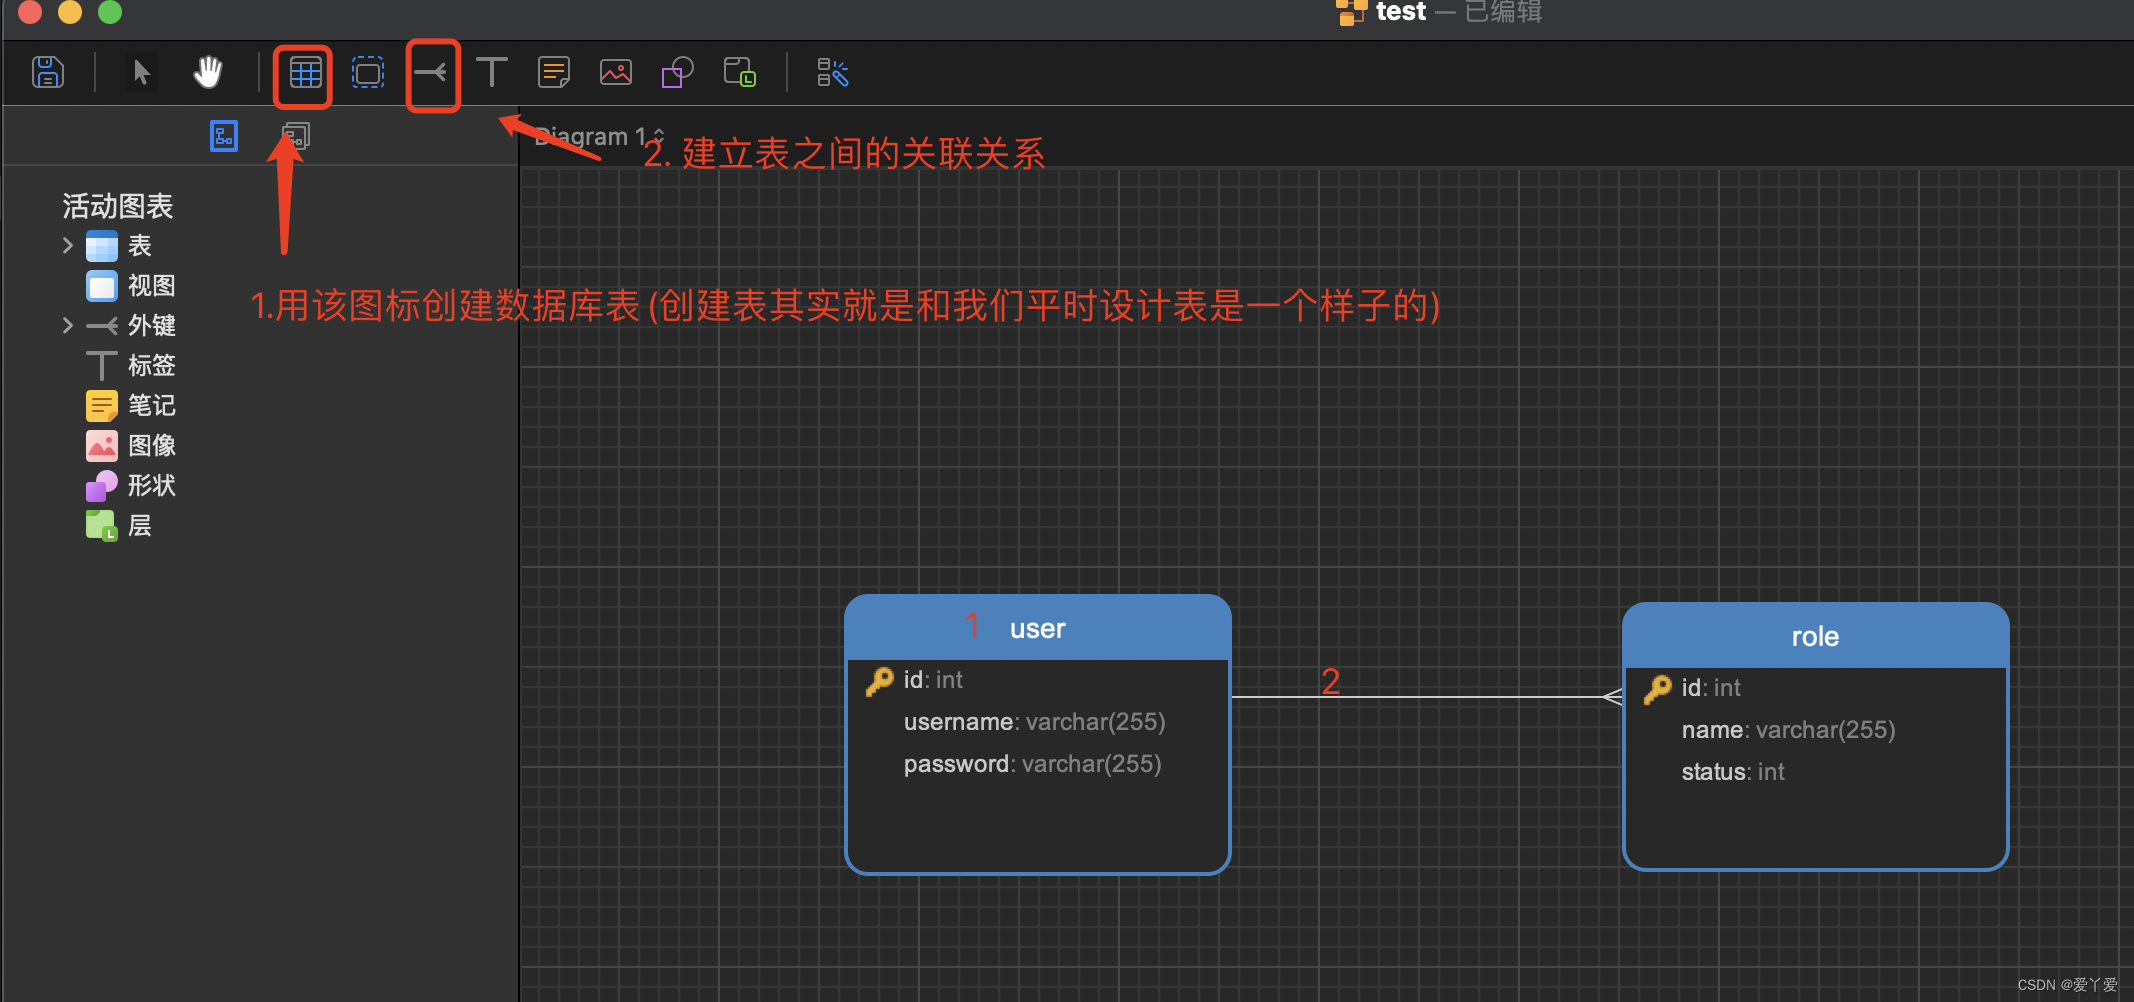
Task: Select the hand move tool
Action: pyautogui.click(x=208, y=72)
